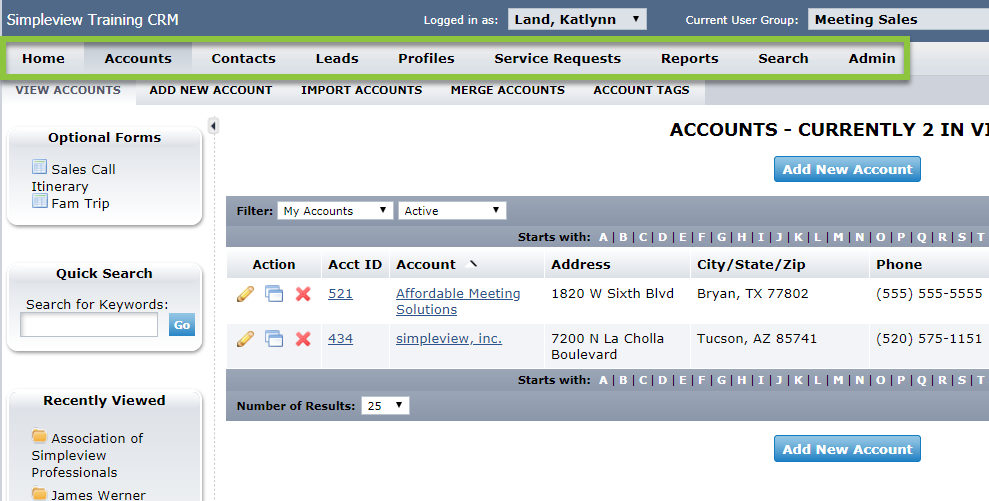Click the Simpleview Training CRM title
The image size is (989, 501).
(93, 20)
